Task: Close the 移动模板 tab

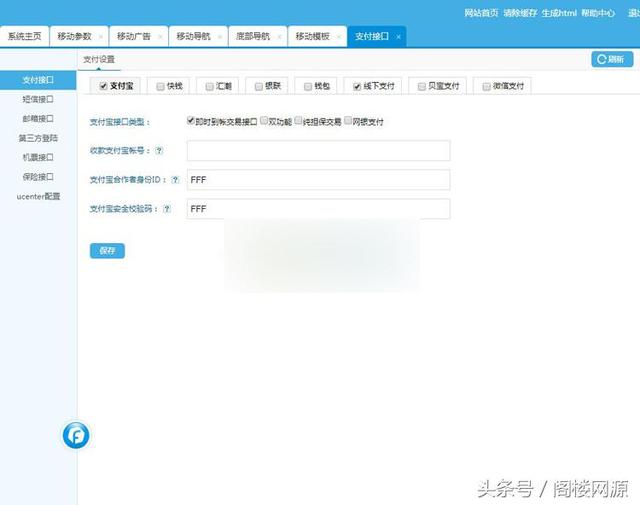Action: pyautogui.click(x=339, y=37)
